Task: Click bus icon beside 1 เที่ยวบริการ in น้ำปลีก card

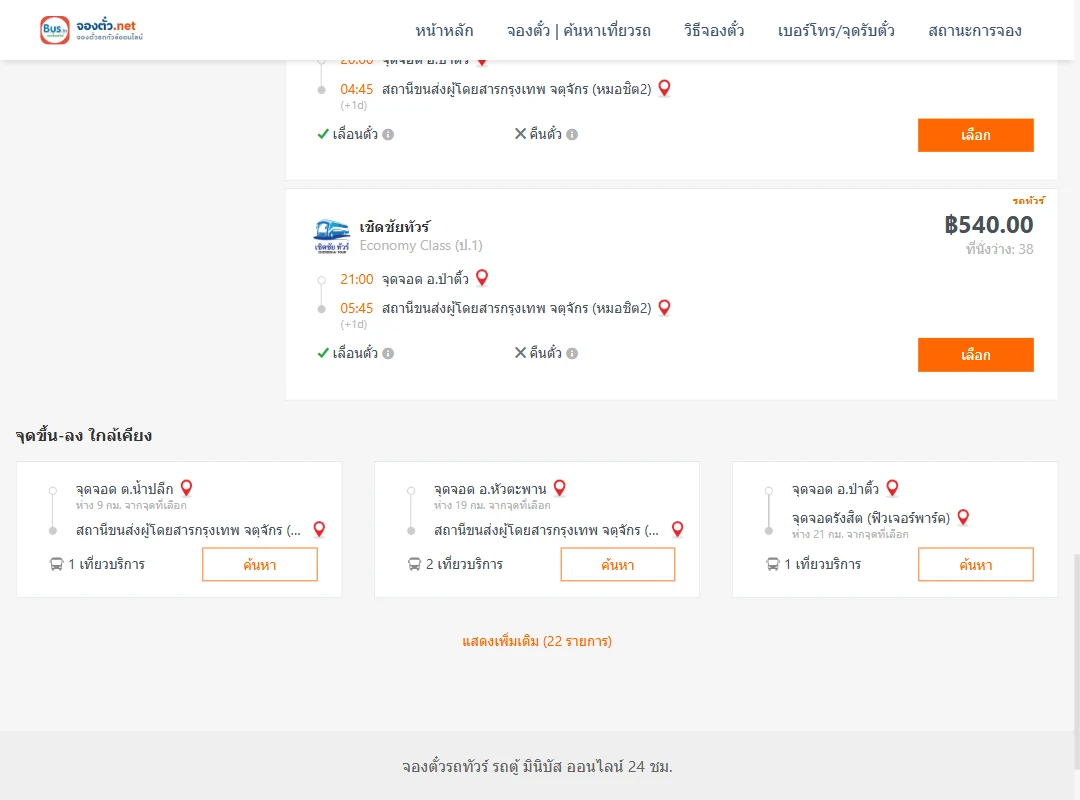Action: point(56,564)
